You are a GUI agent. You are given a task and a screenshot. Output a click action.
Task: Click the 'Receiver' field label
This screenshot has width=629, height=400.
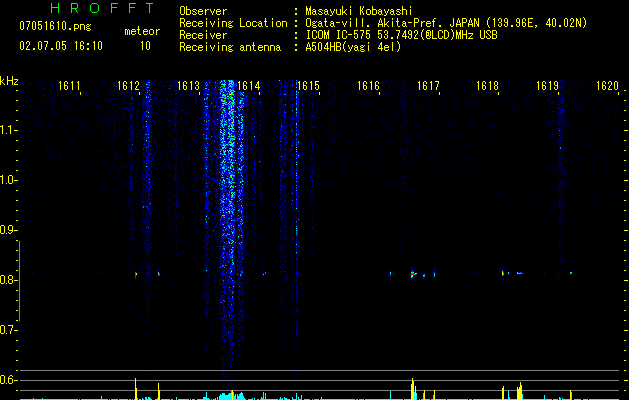pos(203,35)
